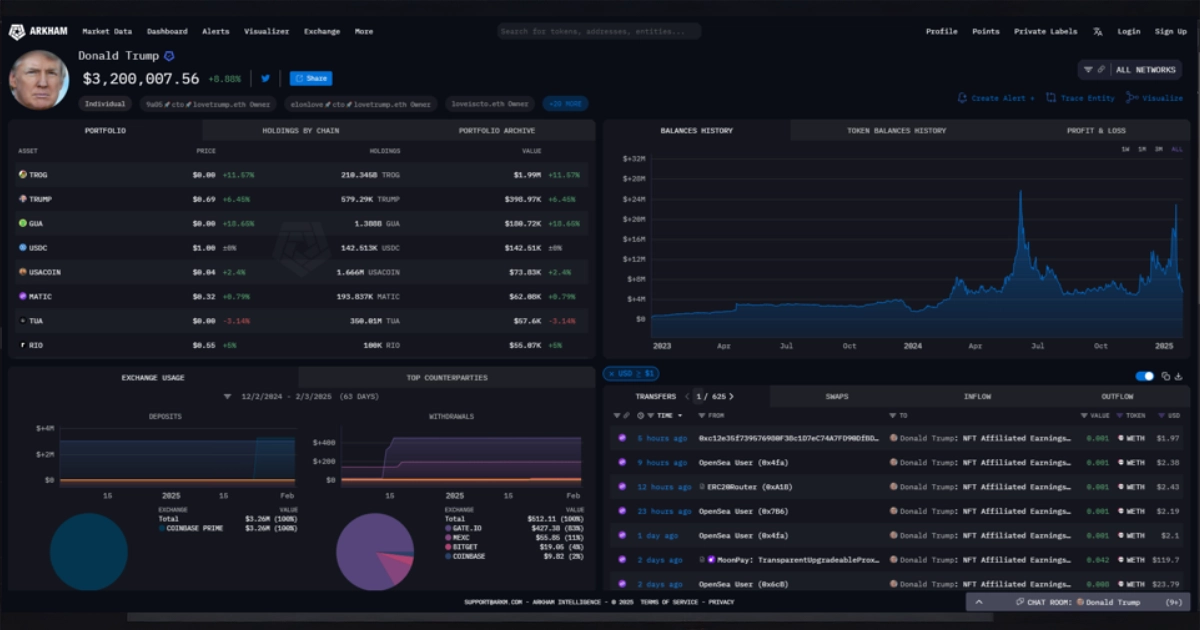The width and height of the screenshot is (1200, 630).
Task: Select the 1W chart range
Action: tap(1125, 149)
